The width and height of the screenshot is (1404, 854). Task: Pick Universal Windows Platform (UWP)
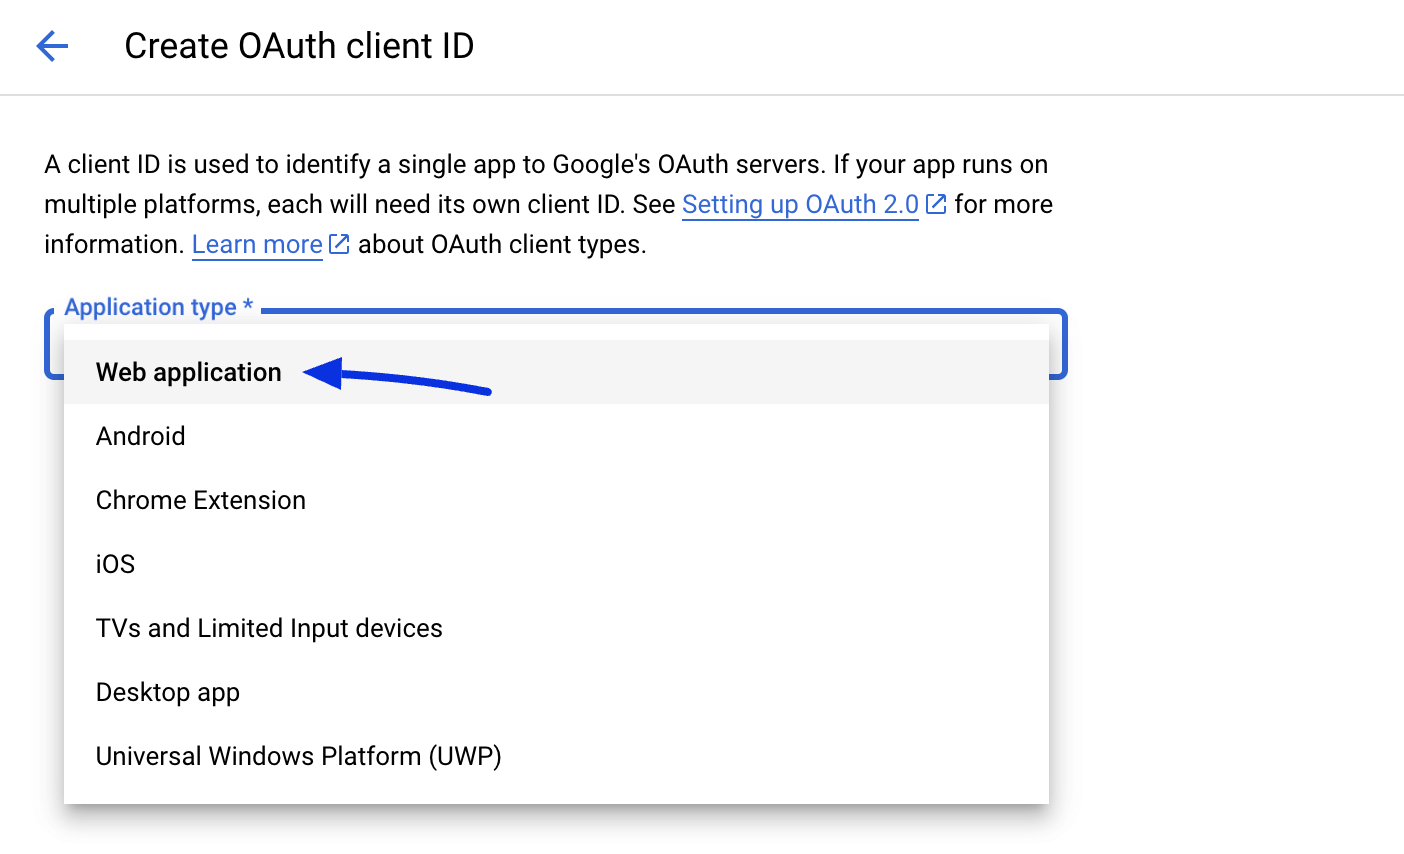click(x=556, y=756)
